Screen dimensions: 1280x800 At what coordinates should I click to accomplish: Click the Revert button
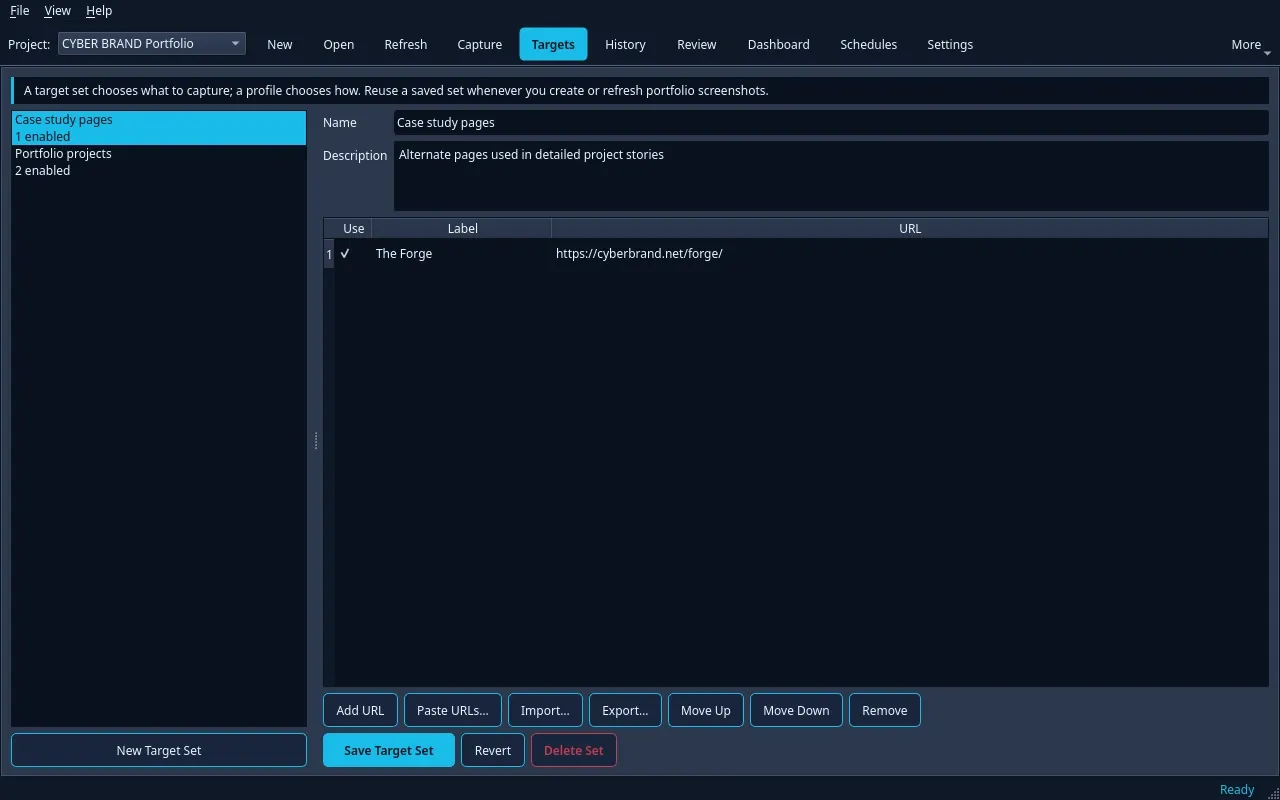[493, 750]
